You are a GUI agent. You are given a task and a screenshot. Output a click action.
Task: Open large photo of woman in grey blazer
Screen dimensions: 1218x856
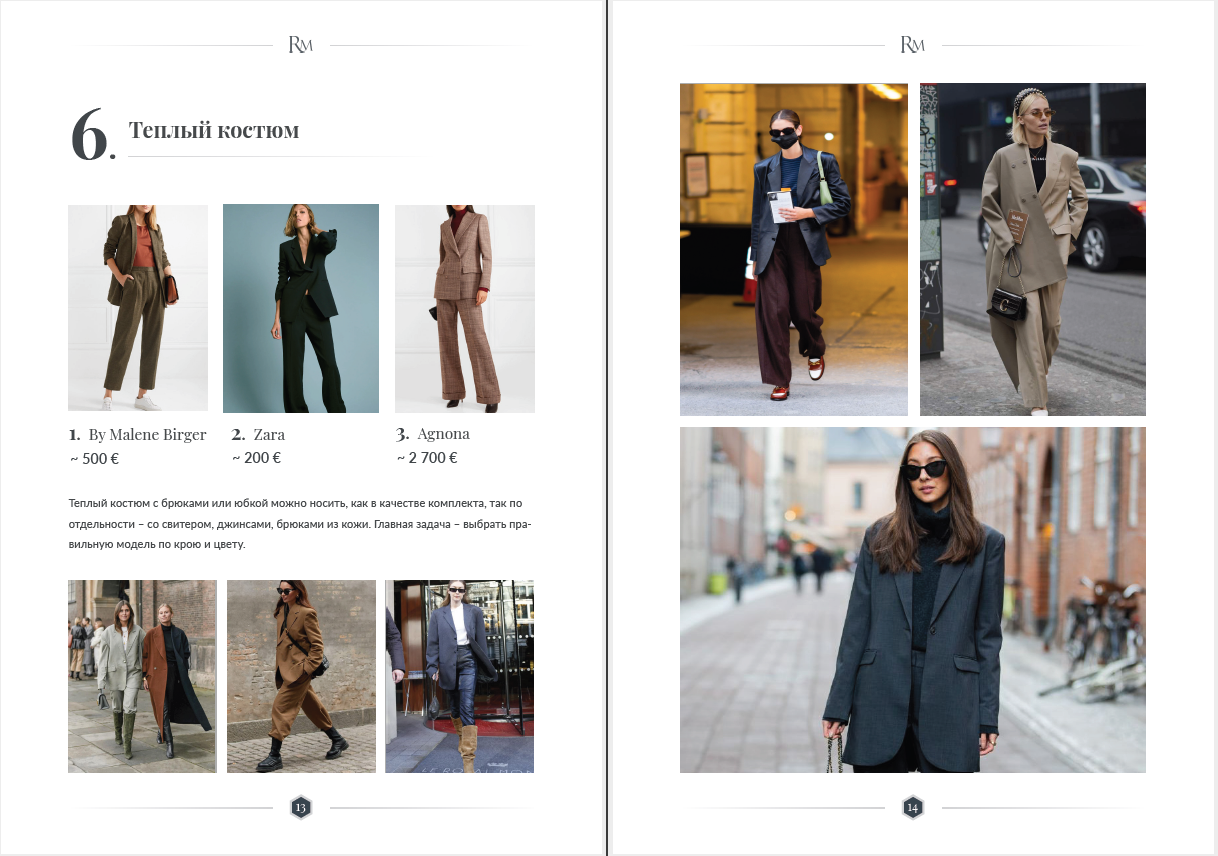click(x=913, y=600)
